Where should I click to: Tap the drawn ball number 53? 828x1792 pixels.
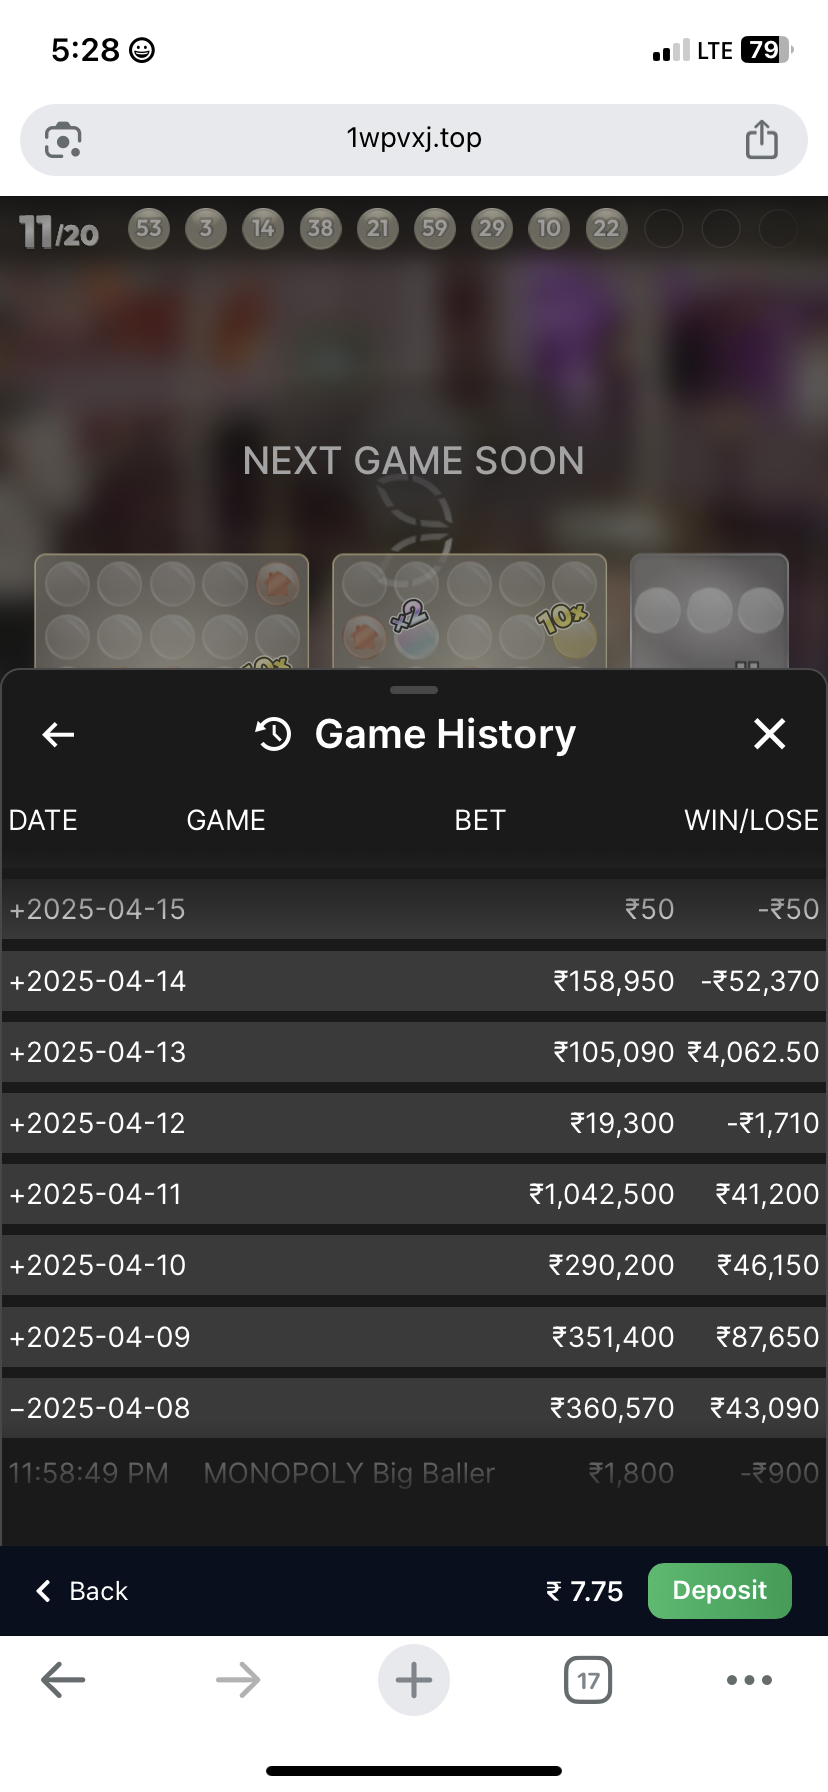(x=149, y=229)
